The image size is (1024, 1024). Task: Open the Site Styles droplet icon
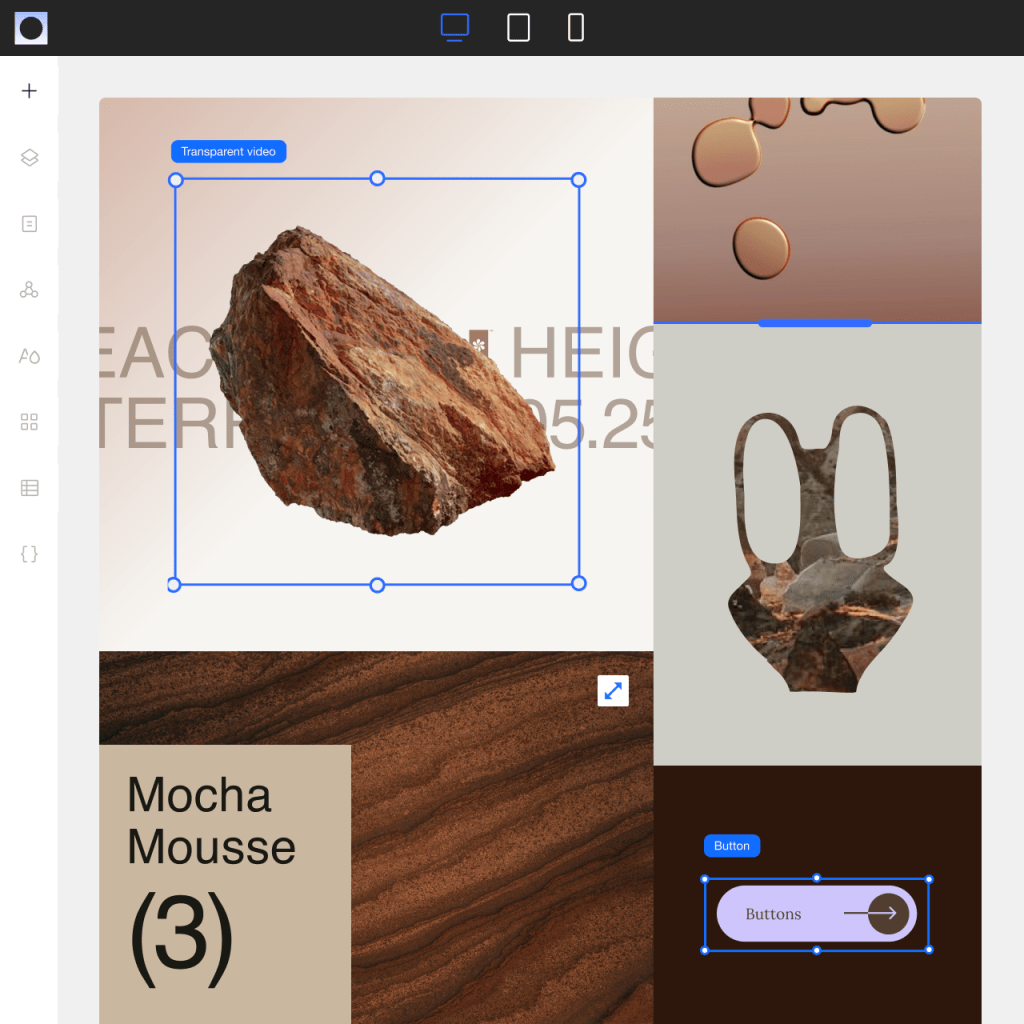coord(29,355)
